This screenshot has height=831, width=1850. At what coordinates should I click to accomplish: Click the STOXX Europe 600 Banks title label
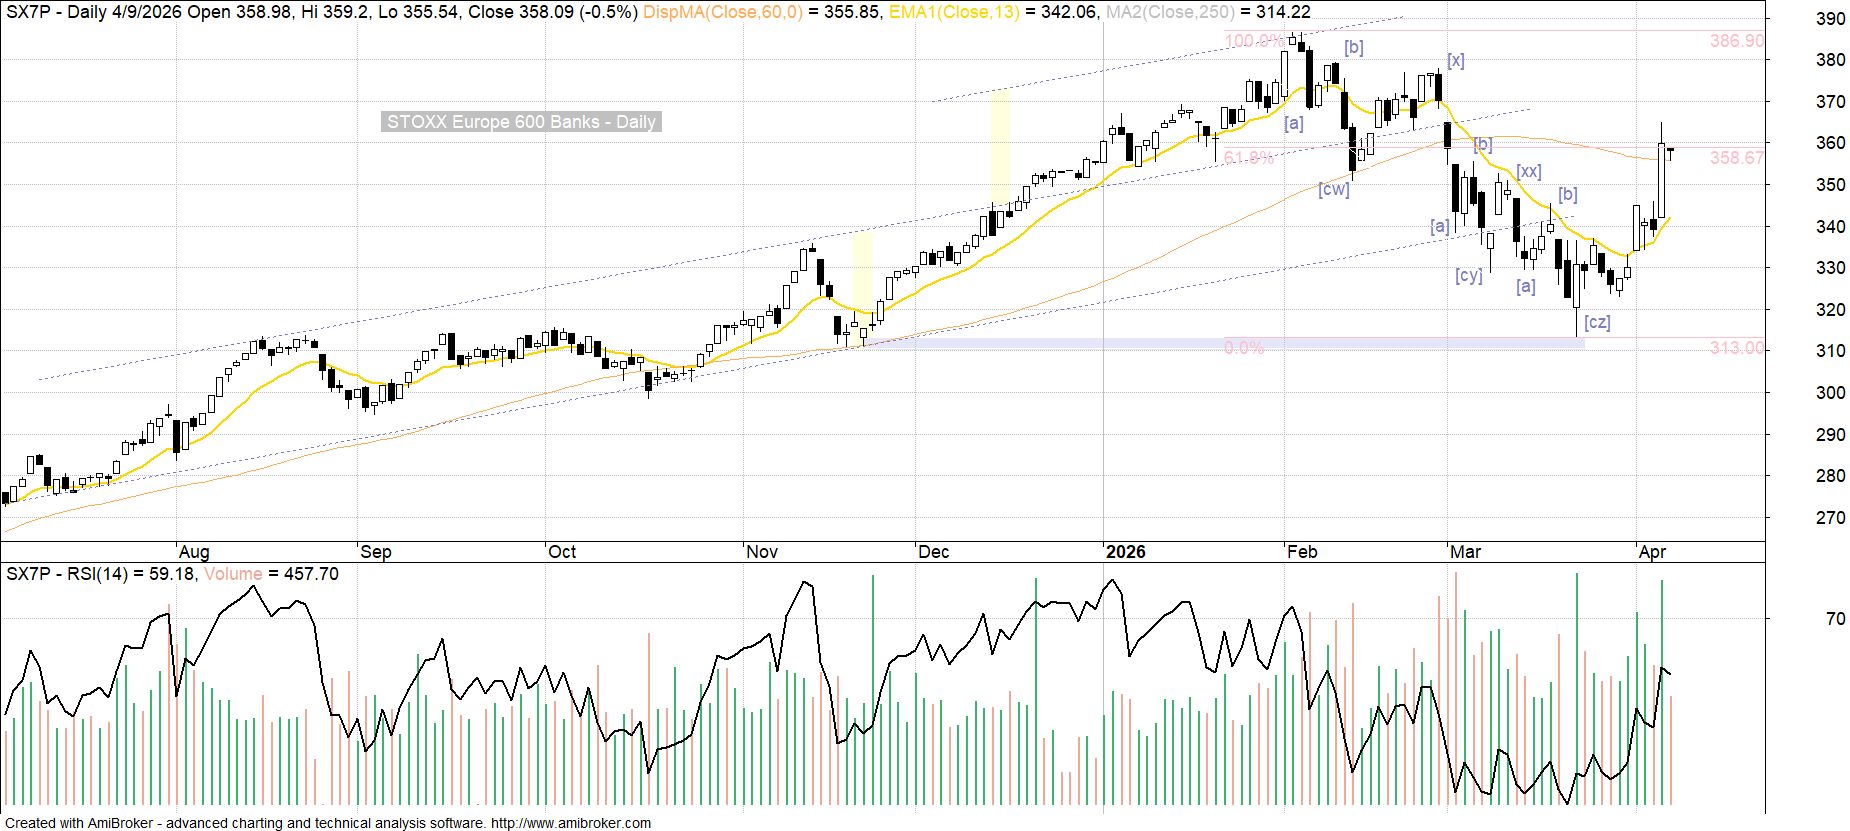coord(521,122)
